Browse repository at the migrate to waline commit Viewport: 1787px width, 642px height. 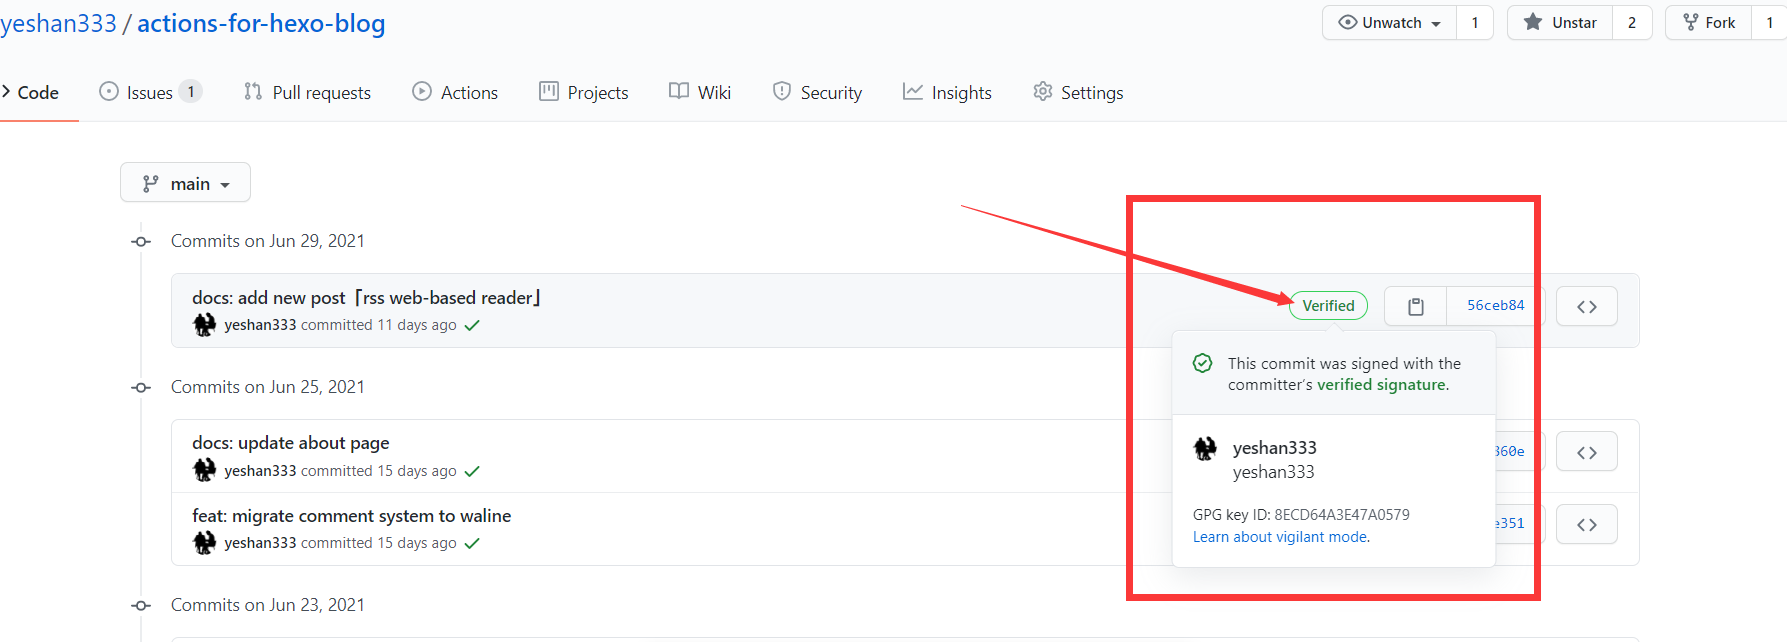[x=1587, y=524]
